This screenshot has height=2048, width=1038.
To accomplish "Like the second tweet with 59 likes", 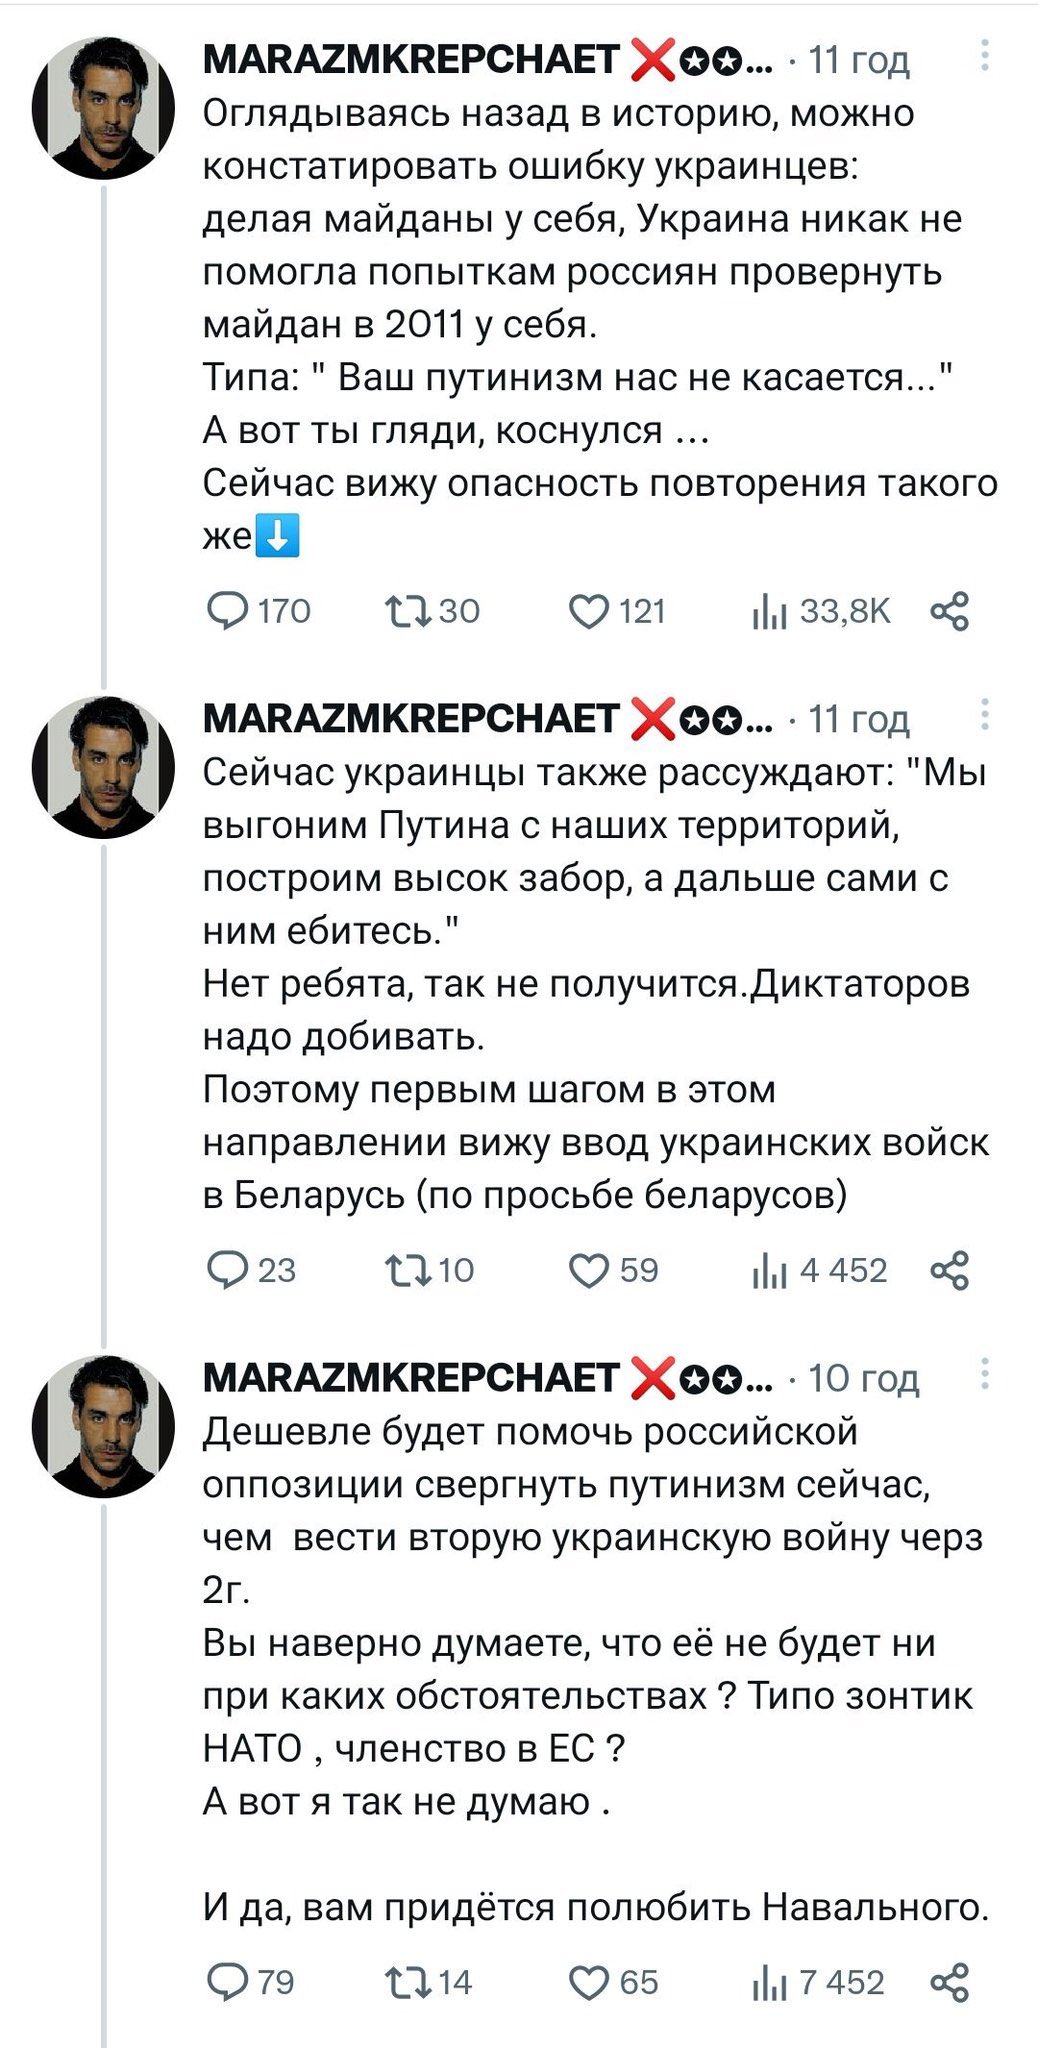I will point(589,1269).
